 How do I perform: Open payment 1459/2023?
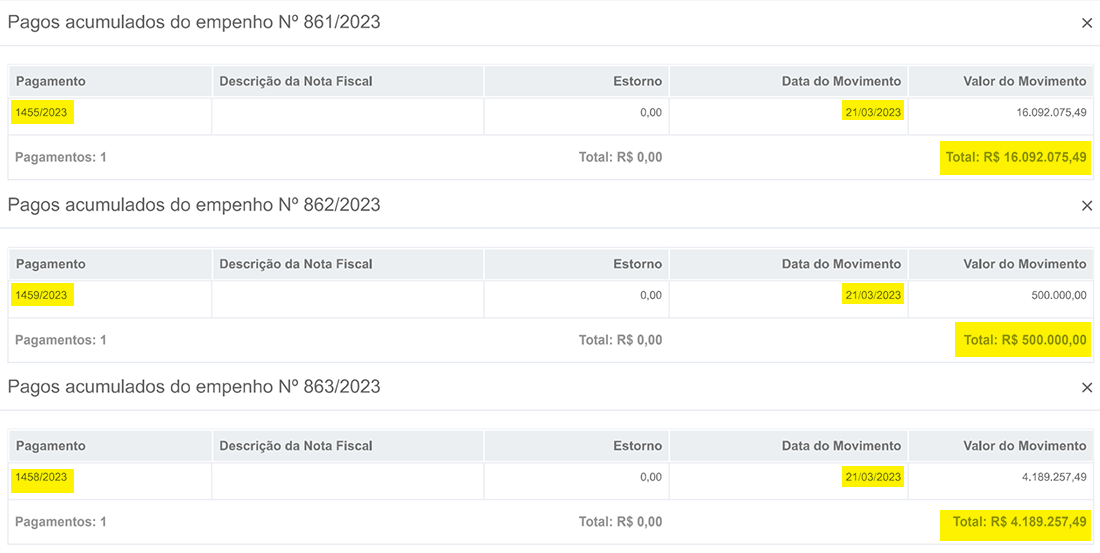[41, 295]
